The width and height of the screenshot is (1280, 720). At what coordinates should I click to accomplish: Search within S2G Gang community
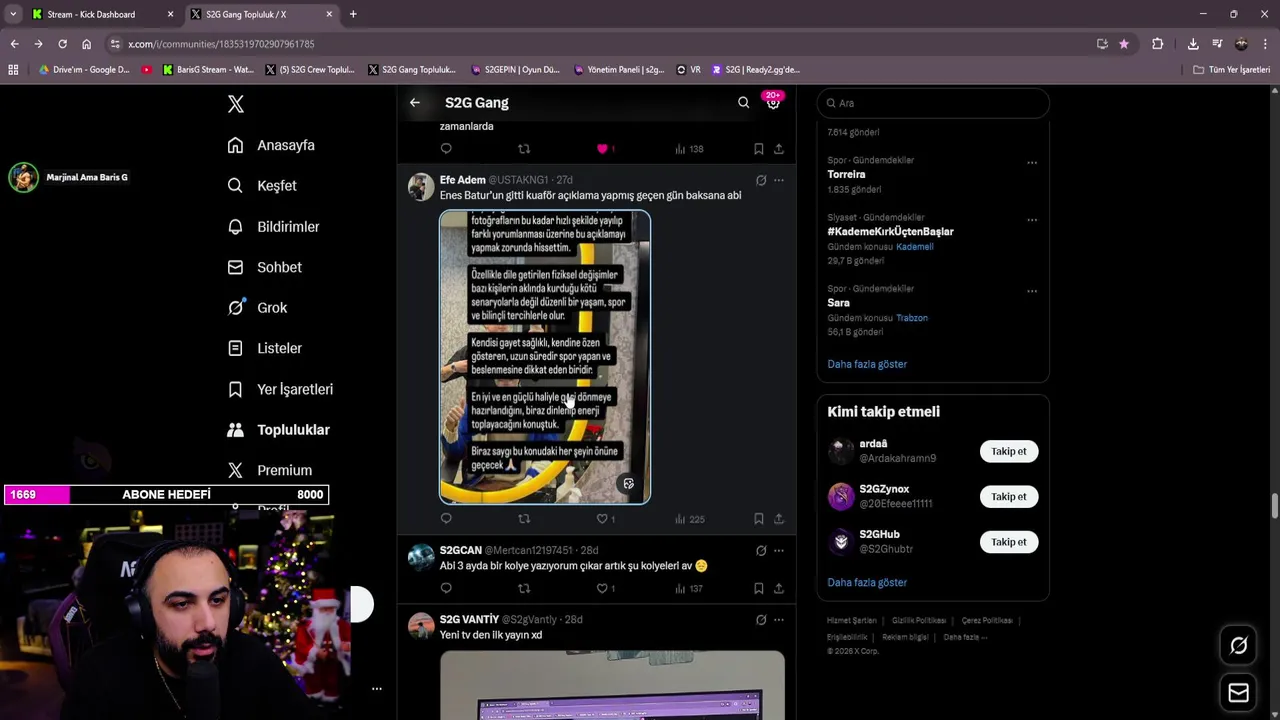point(743,102)
